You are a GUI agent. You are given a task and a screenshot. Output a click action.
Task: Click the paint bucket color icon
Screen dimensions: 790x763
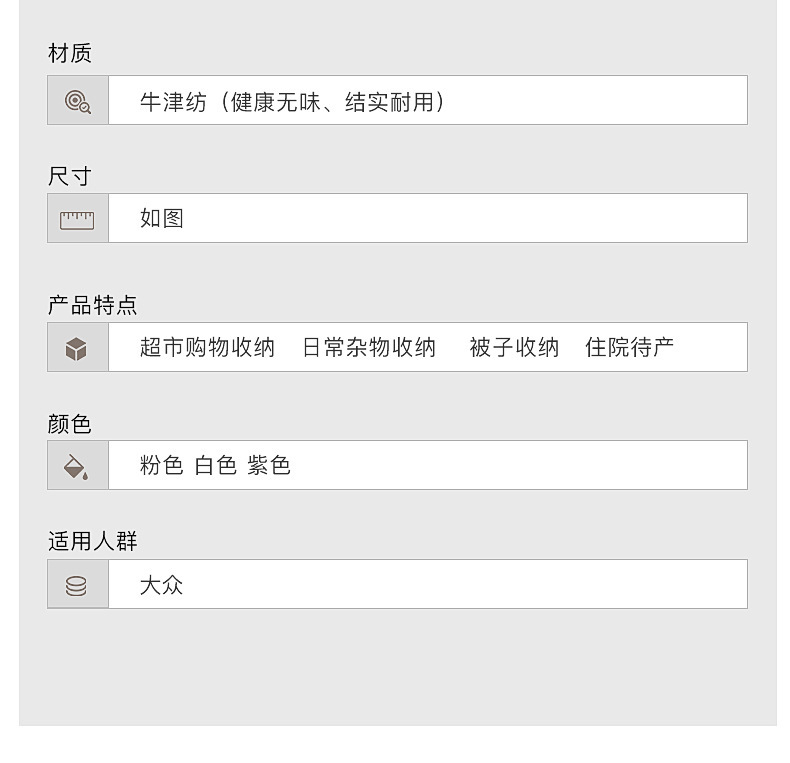(77, 466)
